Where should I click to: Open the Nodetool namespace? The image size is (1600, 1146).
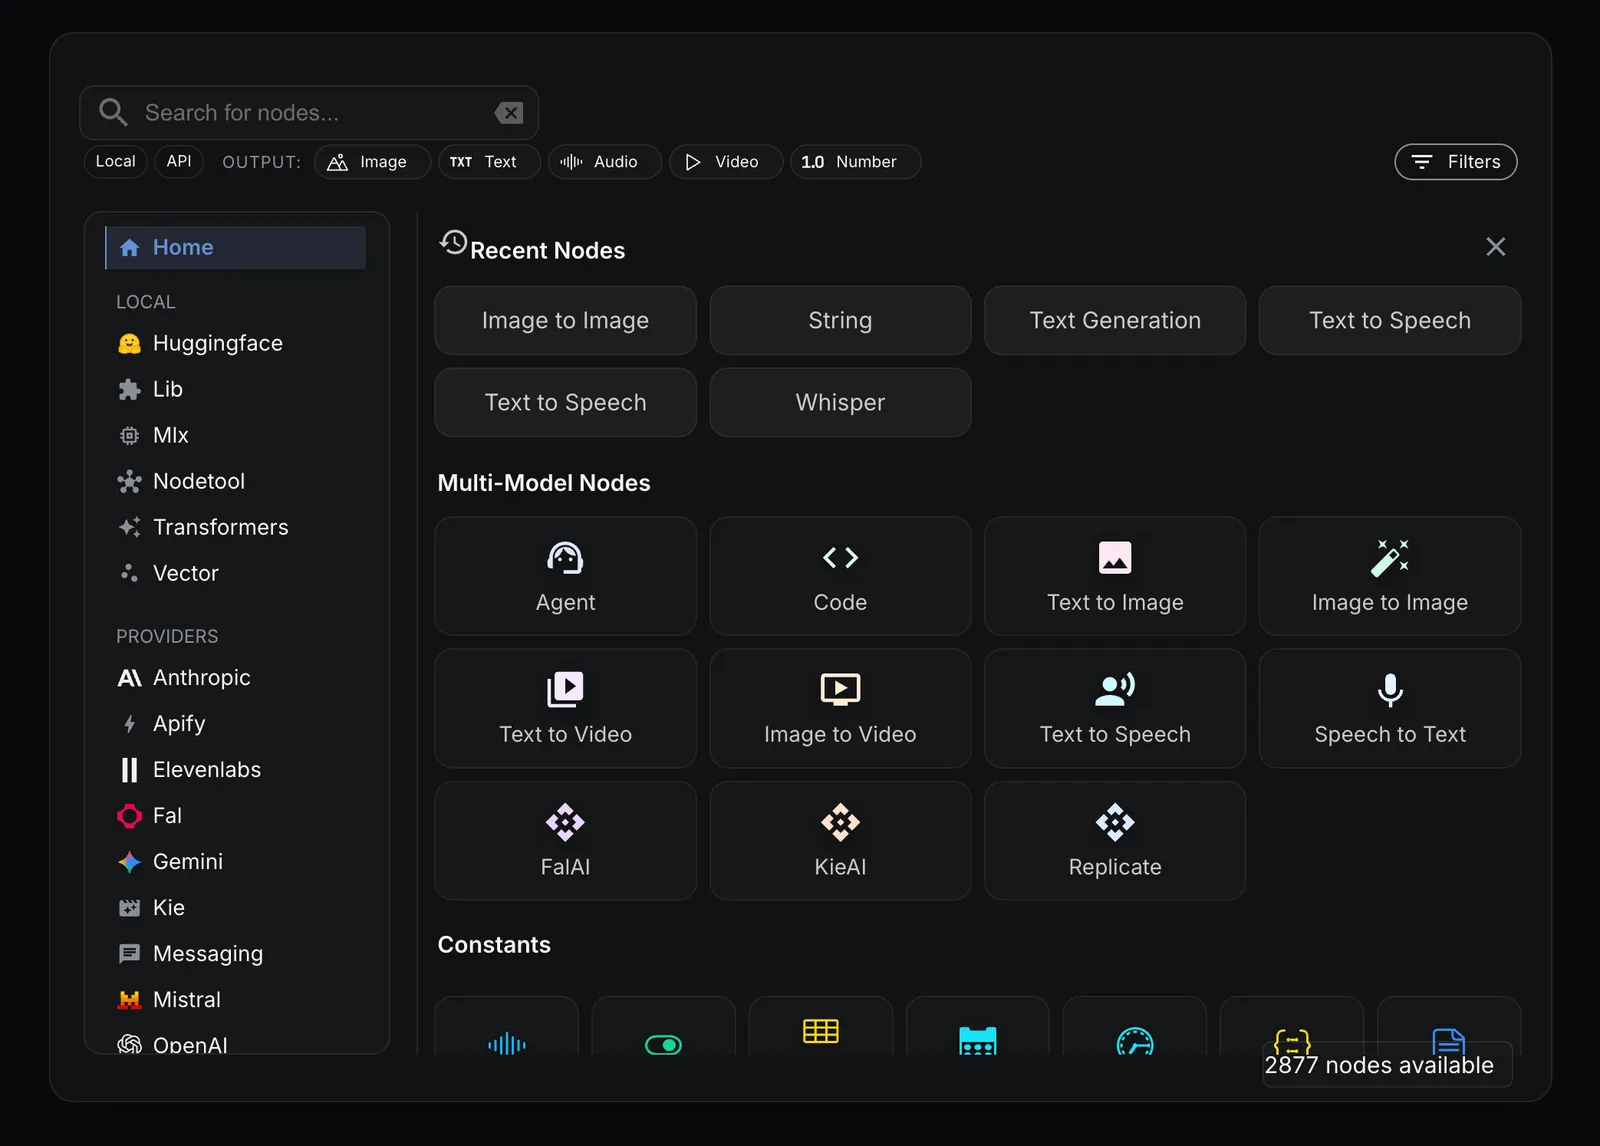[x=236, y=481]
